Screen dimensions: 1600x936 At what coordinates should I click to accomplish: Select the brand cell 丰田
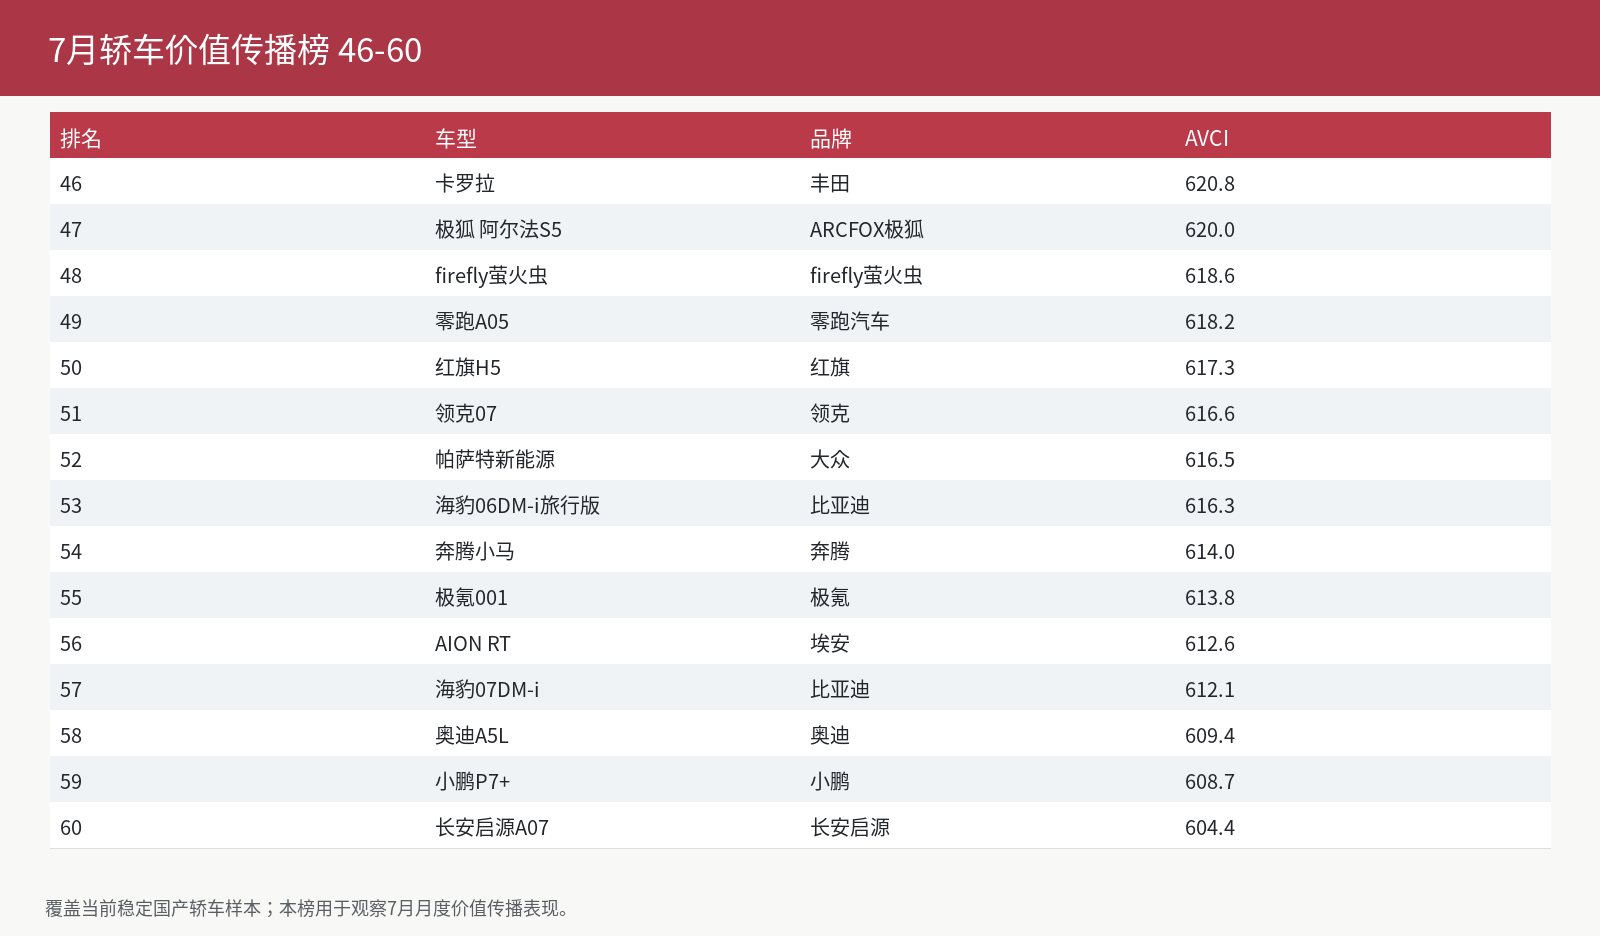pyautogui.click(x=830, y=184)
